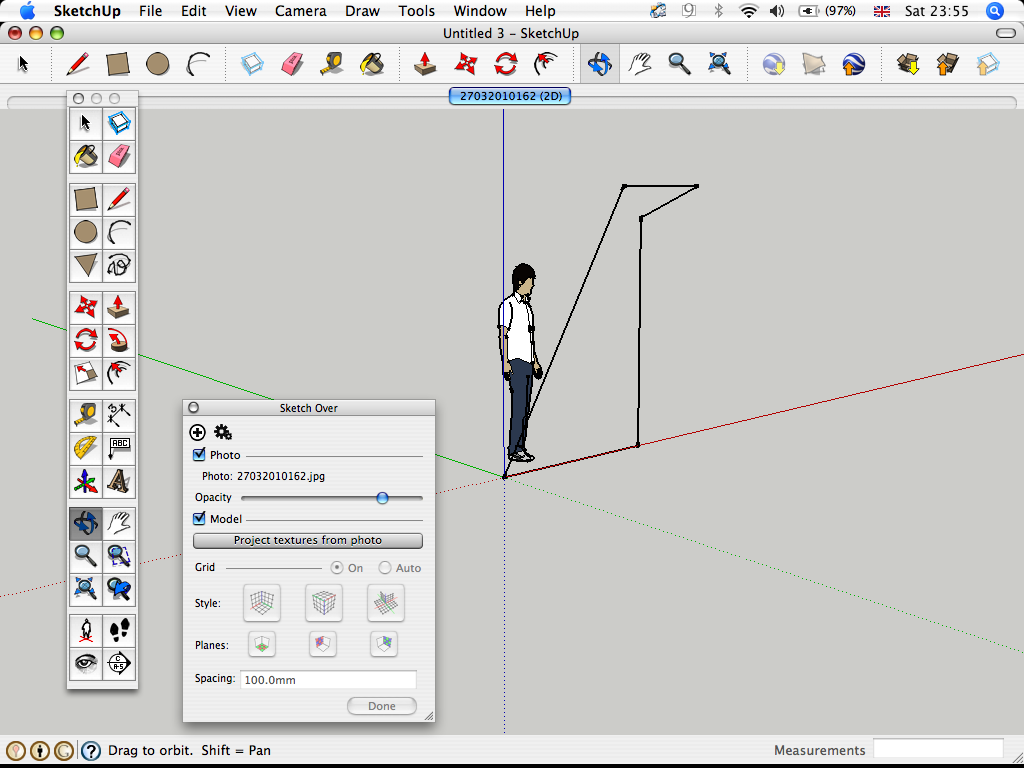
Task: Pick the Section Plane tool
Action: point(119,664)
